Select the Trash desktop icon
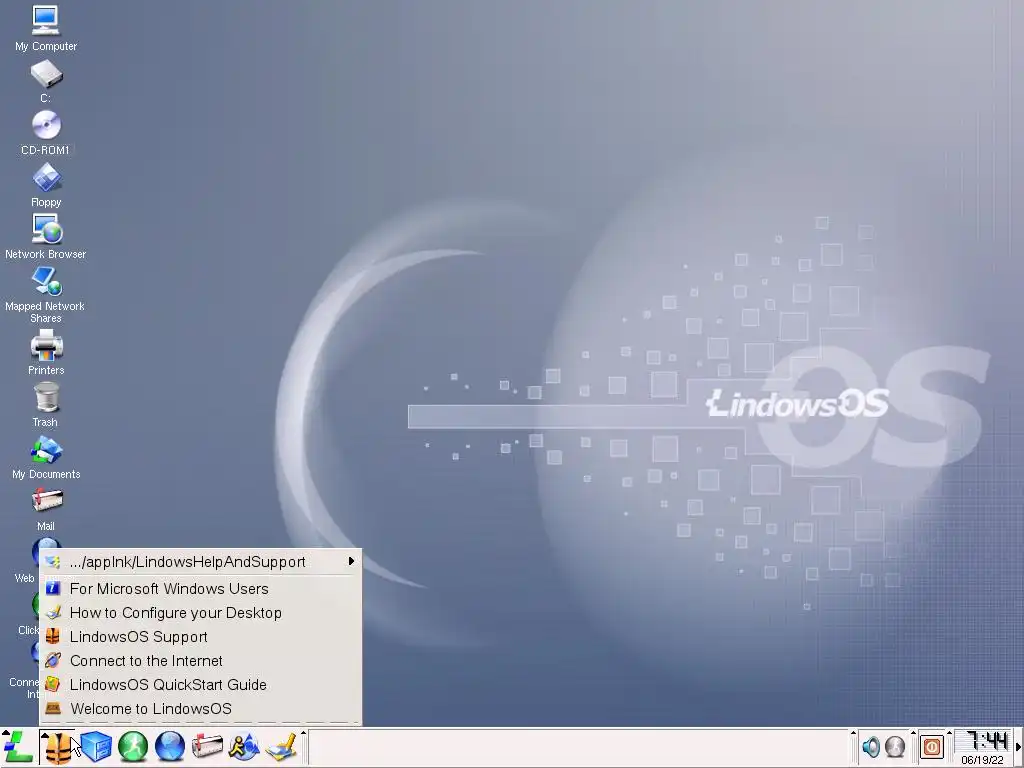 click(x=46, y=405)
